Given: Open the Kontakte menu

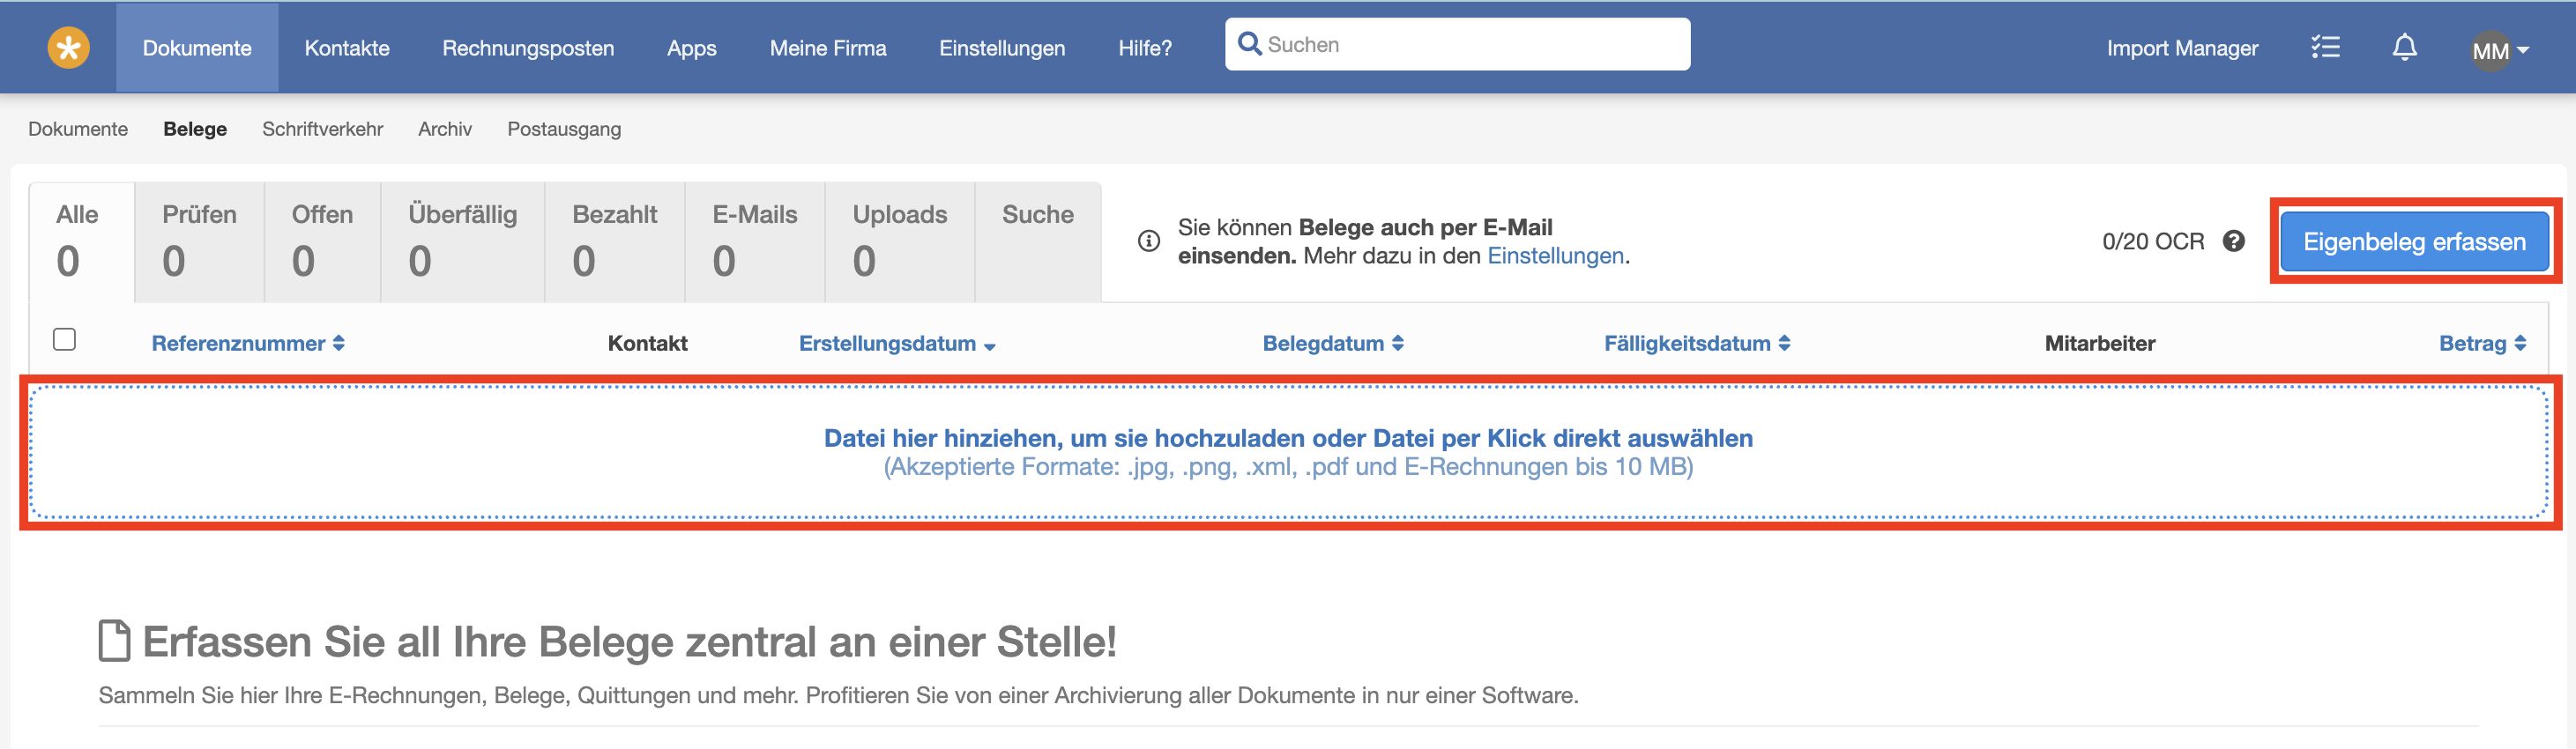Looking at the screenshot, I should 347,48.
